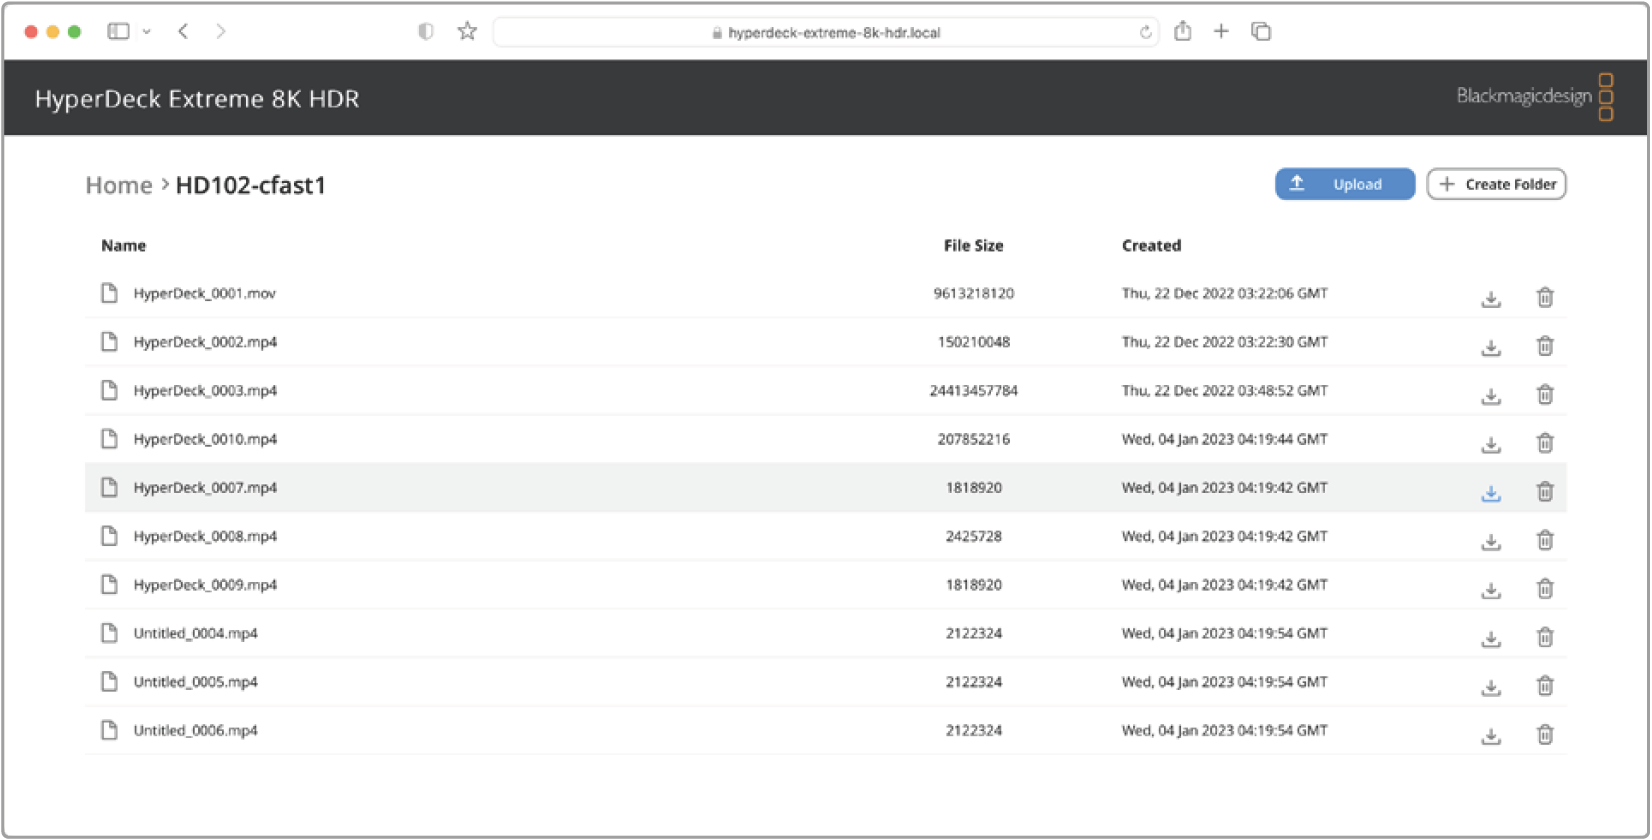Select the Untitled_0006.mp4 file name

coord(196,731)
